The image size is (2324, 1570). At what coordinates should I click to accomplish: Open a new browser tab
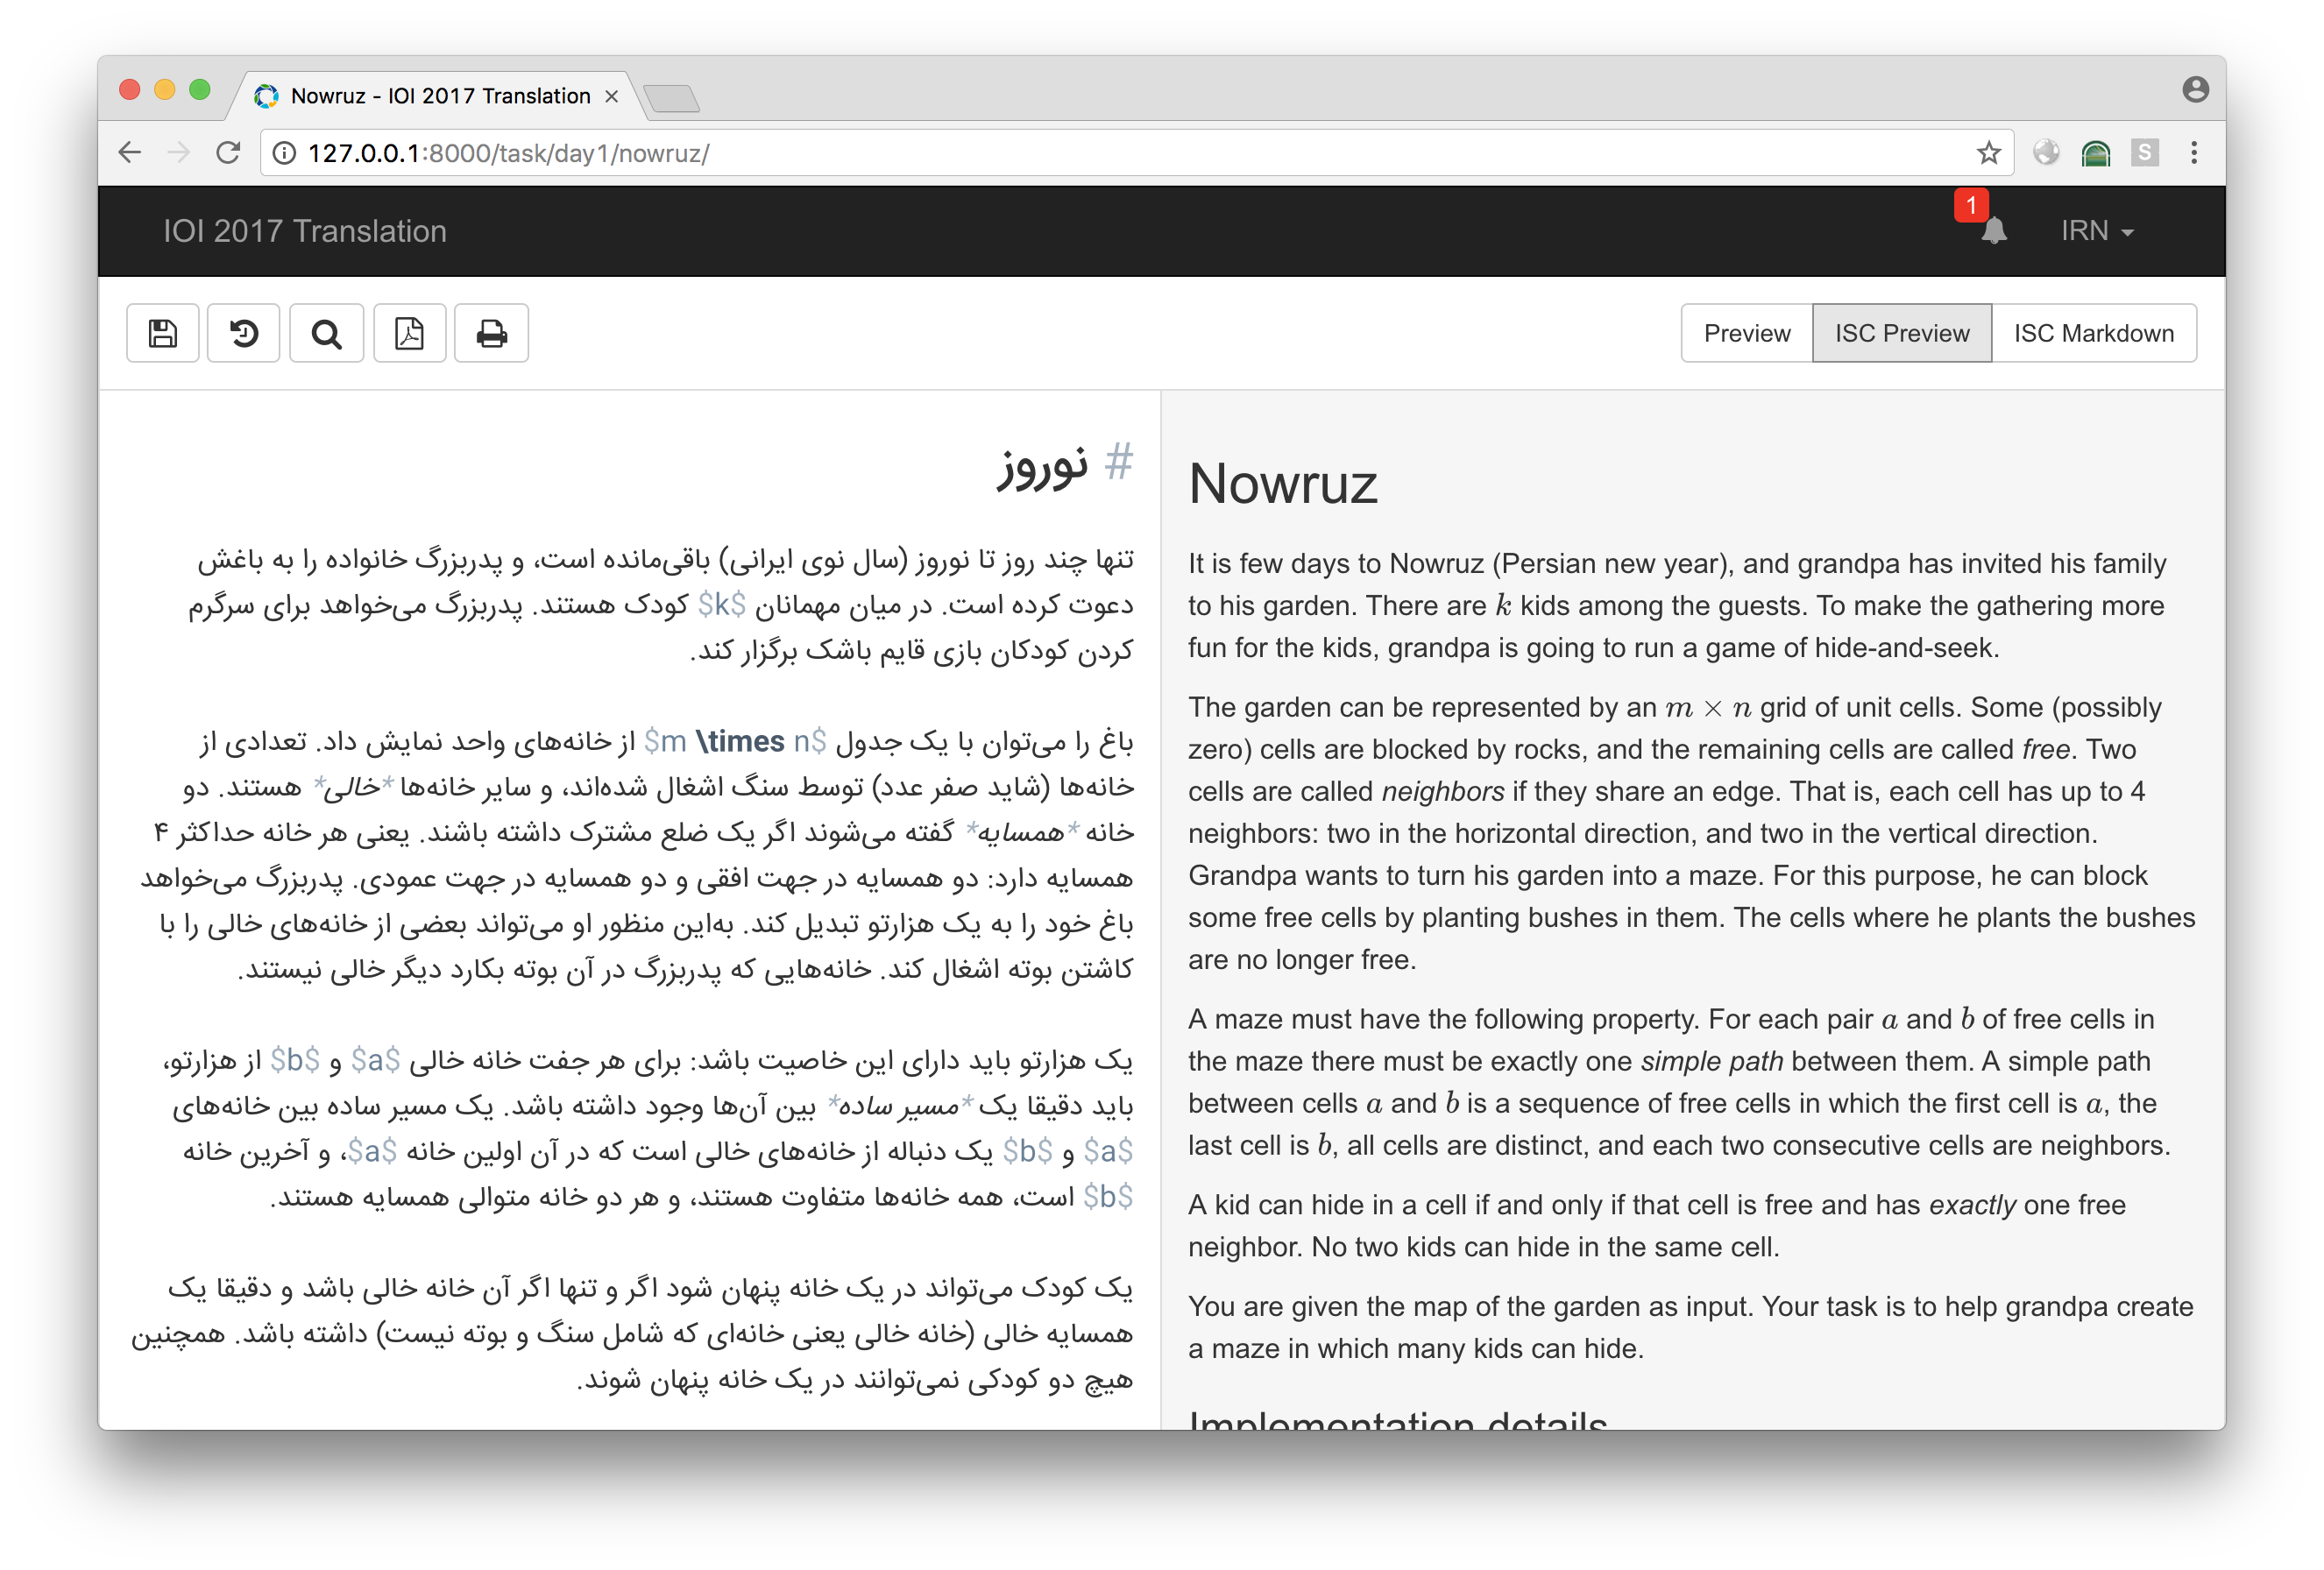[672, 98]
